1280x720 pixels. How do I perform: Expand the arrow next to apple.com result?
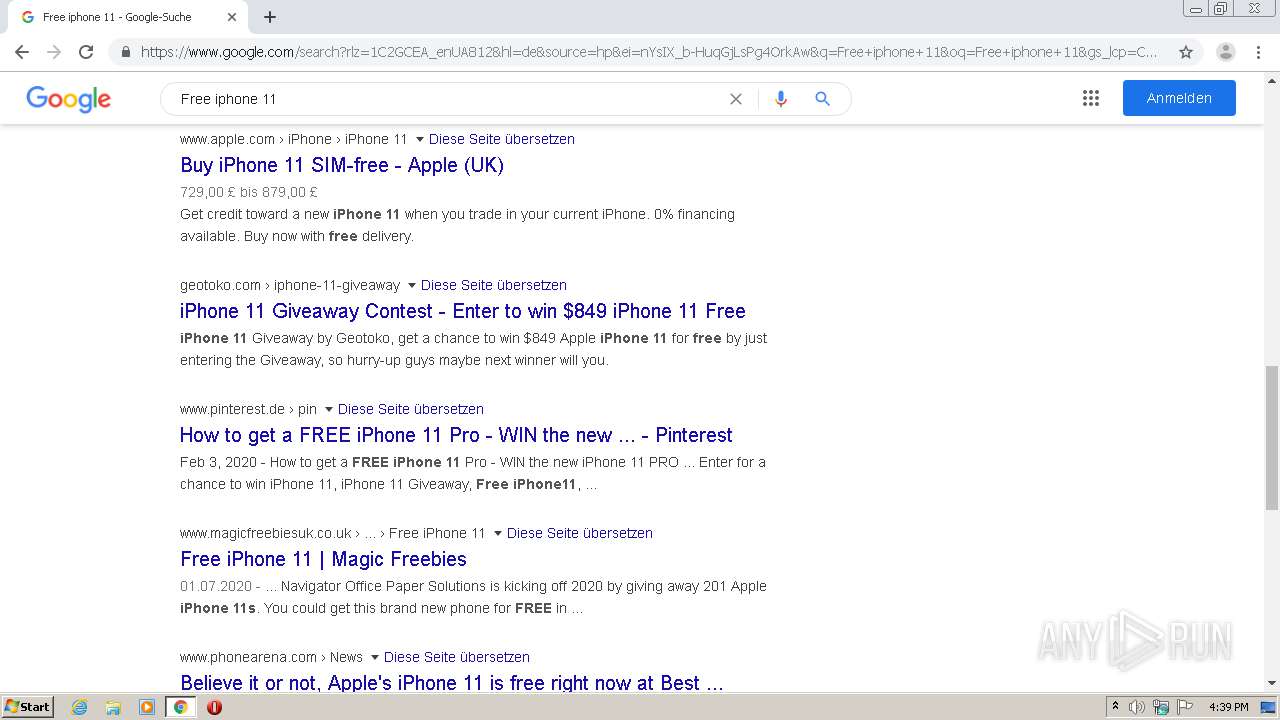click(x=419, y=140)
